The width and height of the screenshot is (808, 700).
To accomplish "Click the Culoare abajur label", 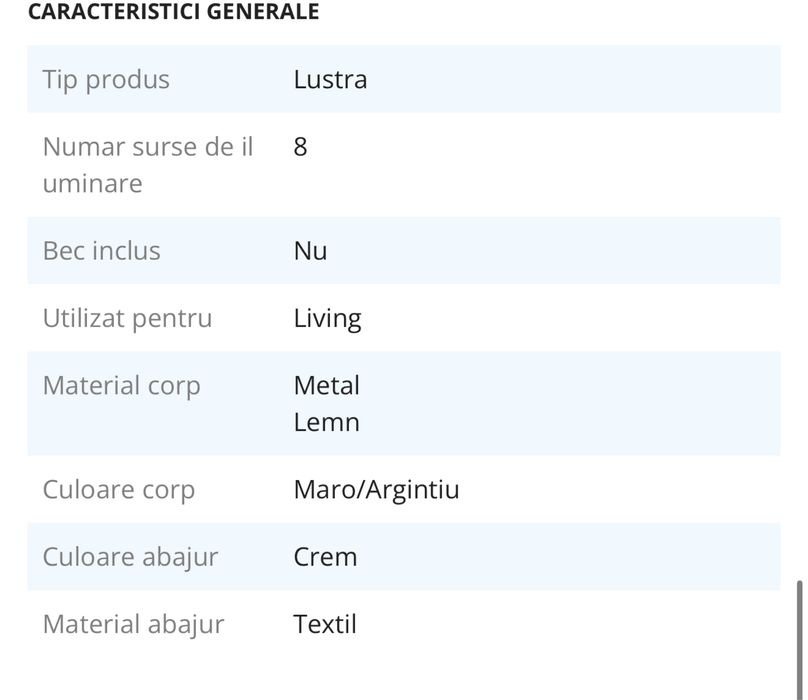I will coord(130,557).
